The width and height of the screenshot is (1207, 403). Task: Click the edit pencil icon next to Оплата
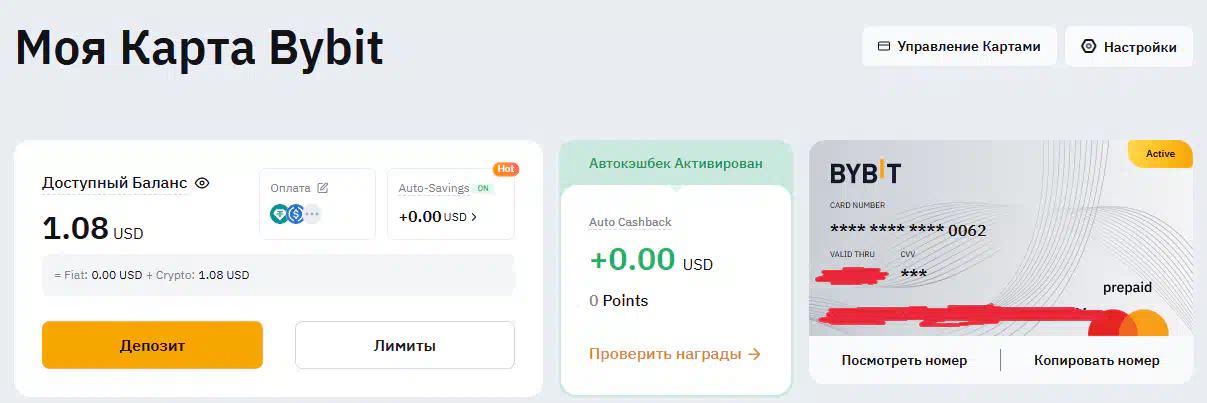[x=322, y=188]
